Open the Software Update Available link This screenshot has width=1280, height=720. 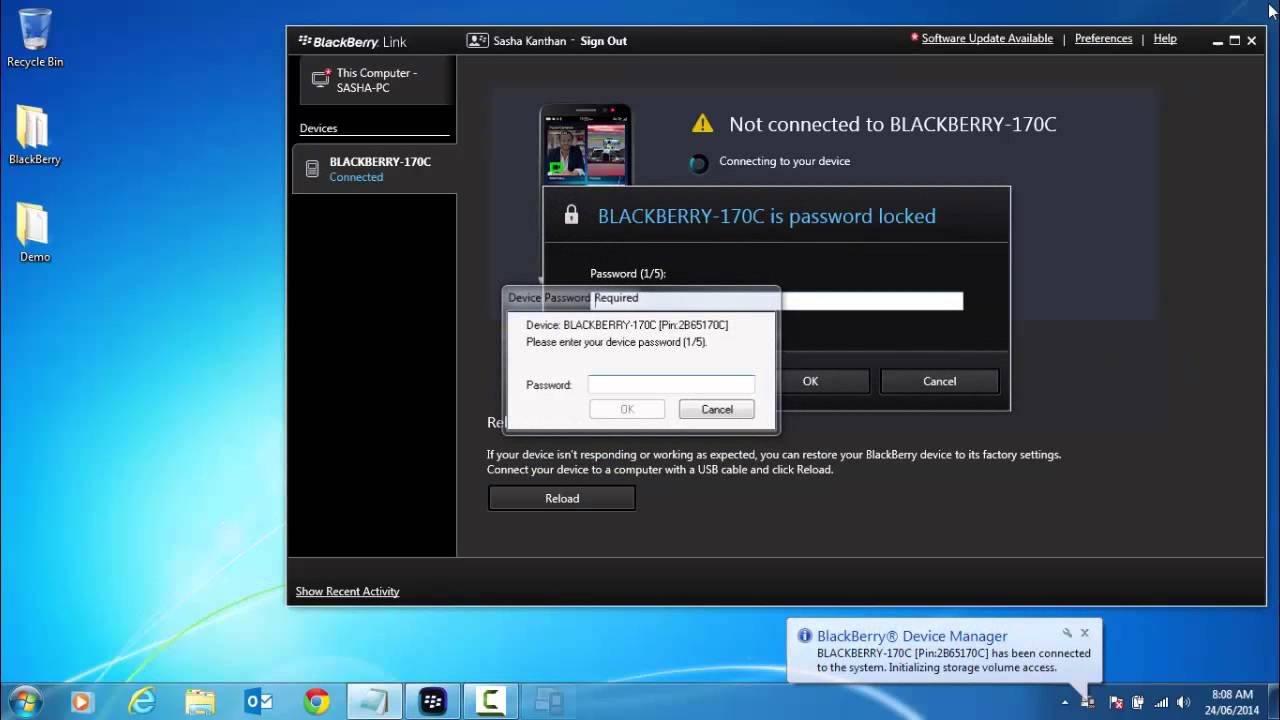987,39
